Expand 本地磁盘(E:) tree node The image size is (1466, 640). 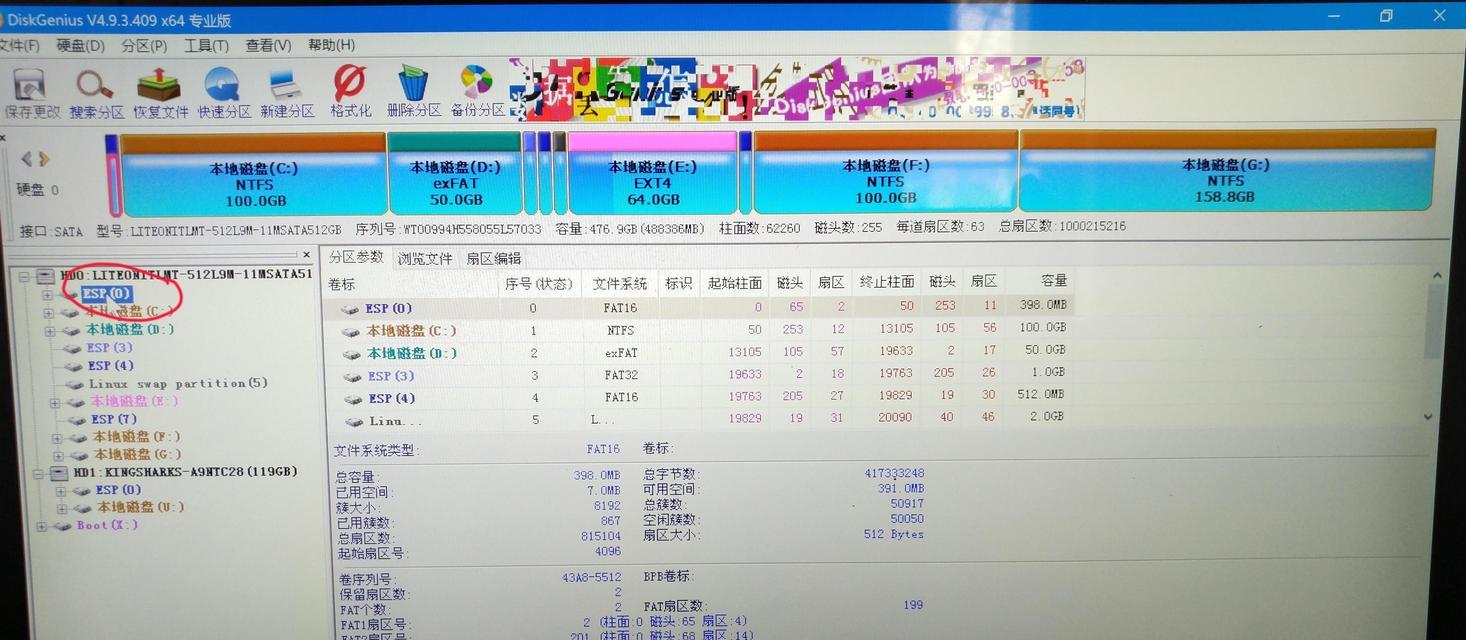[55, 402]
